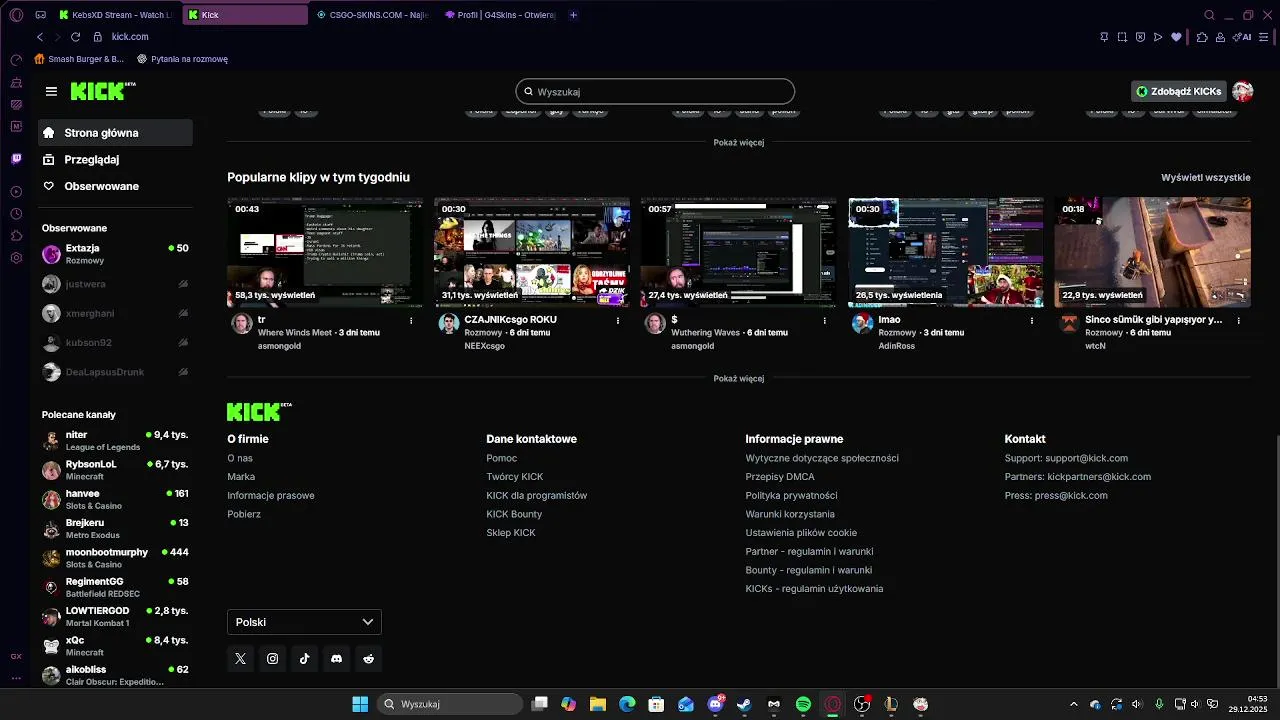Viewport: 1280px width, 720px height.
Task: Open browser tab search magnifier icon
Action: point(1209,15)
